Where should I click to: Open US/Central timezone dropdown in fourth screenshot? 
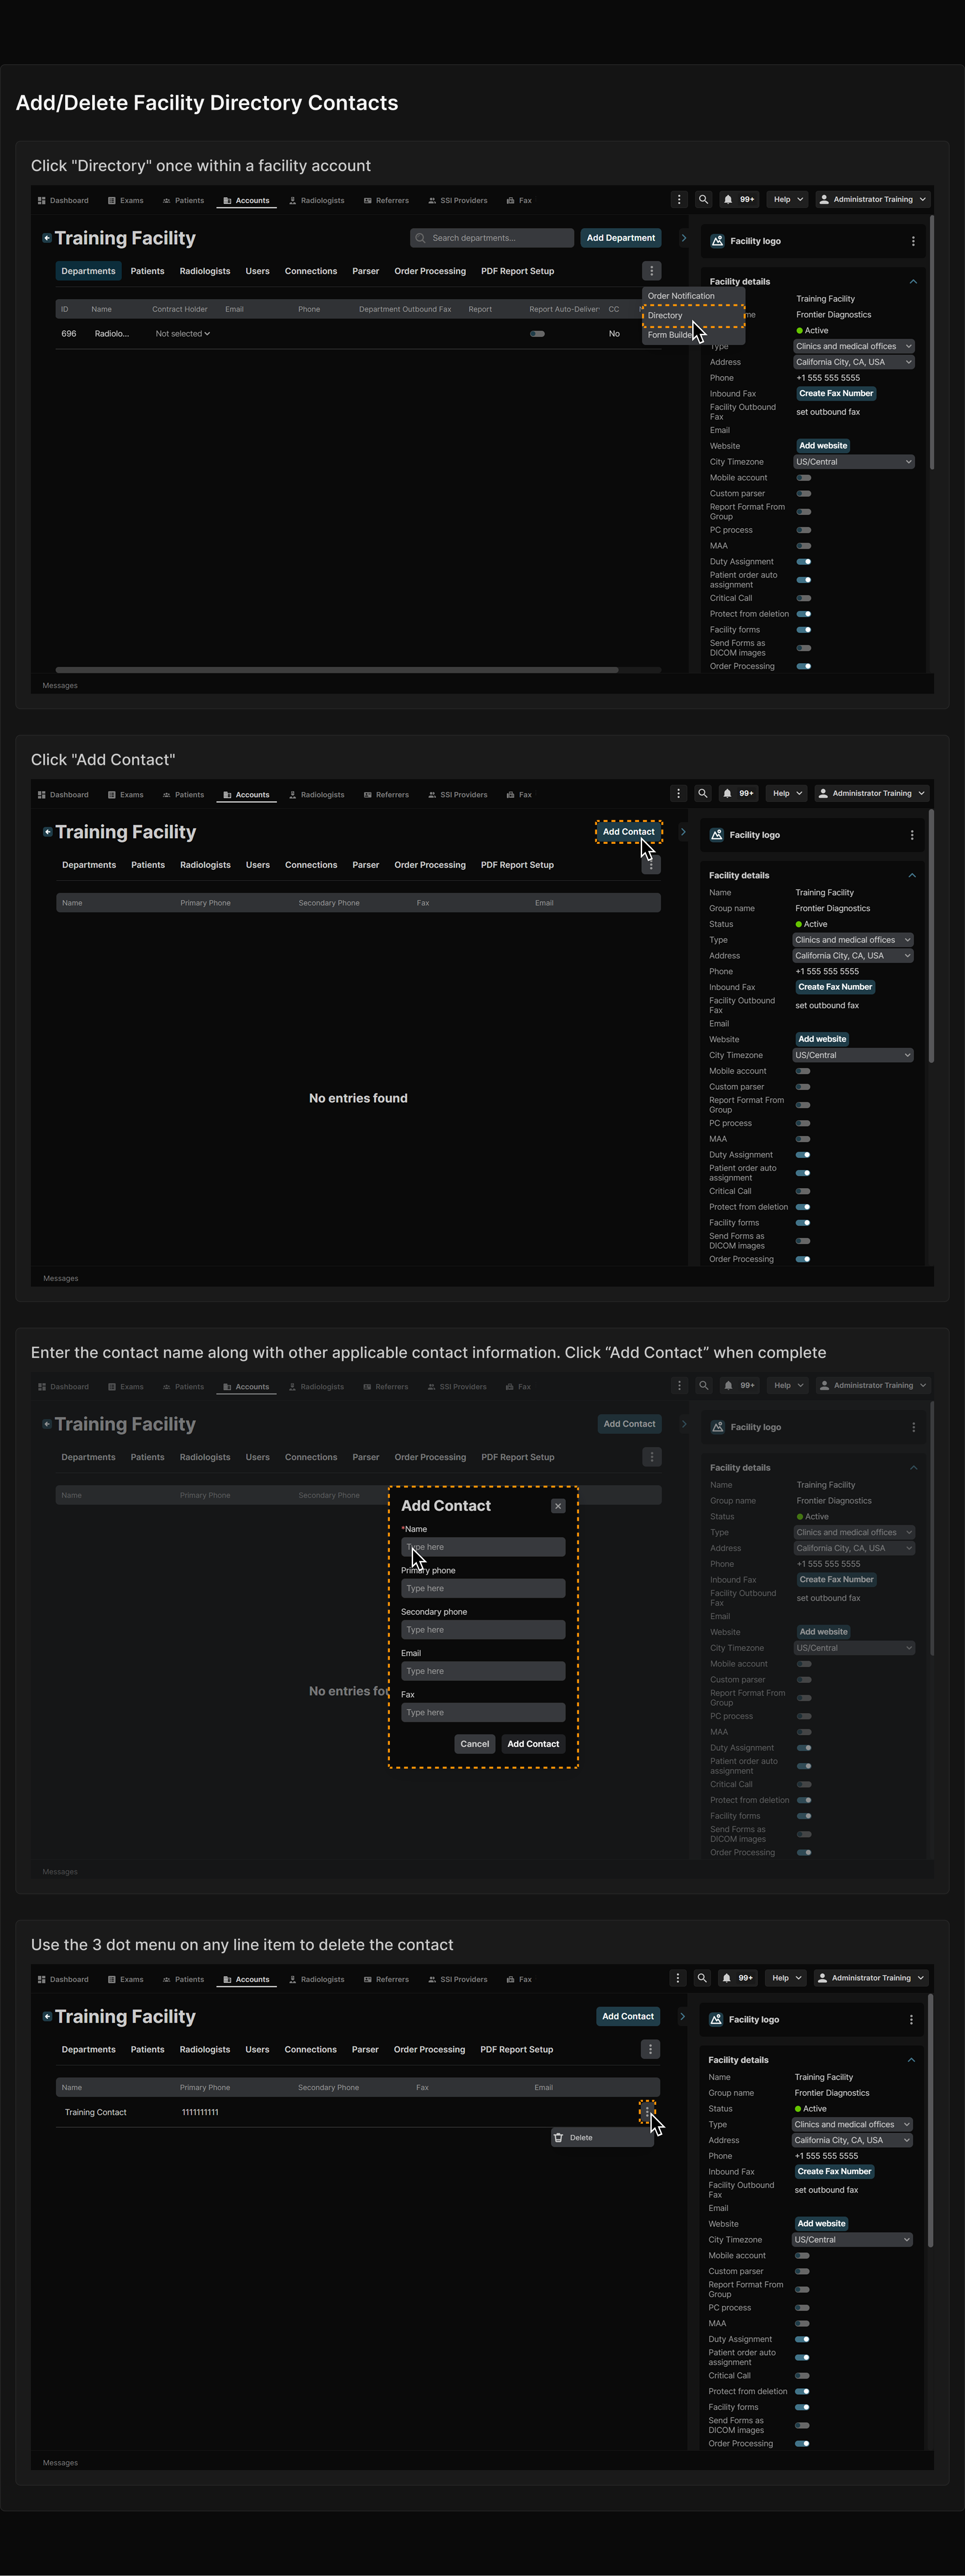click(852, 2240)
